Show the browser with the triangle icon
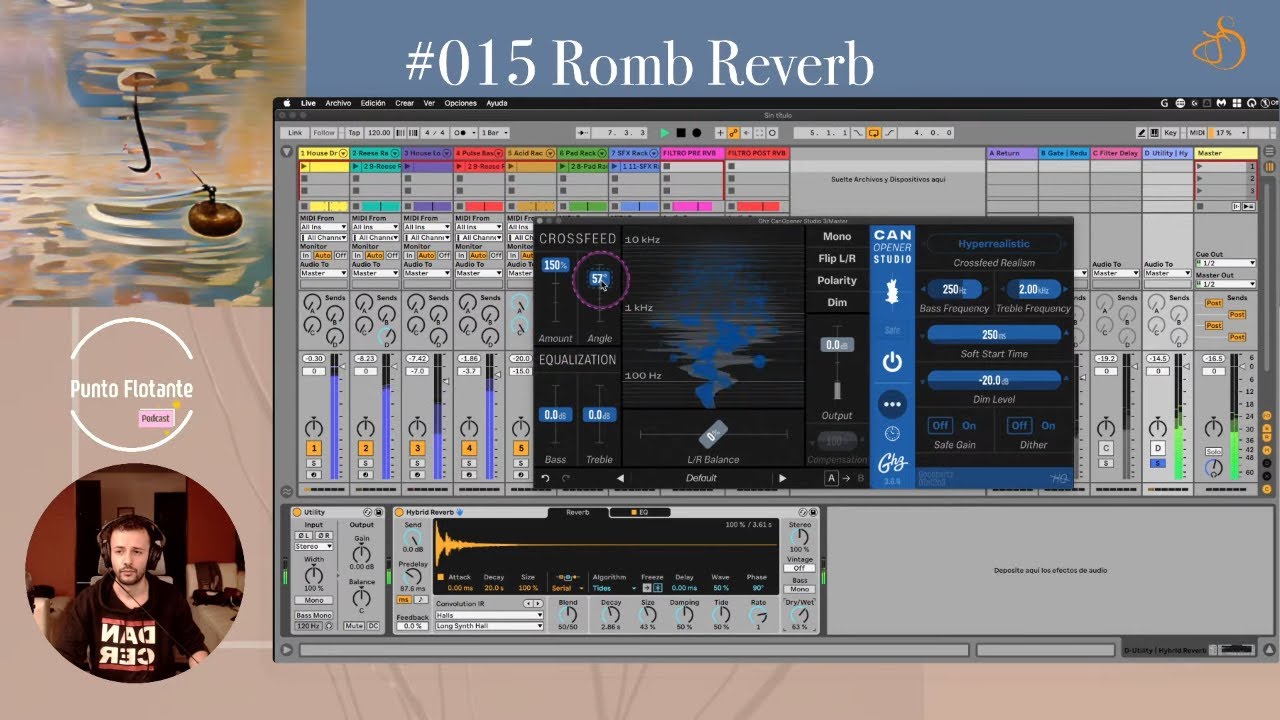 287,152
